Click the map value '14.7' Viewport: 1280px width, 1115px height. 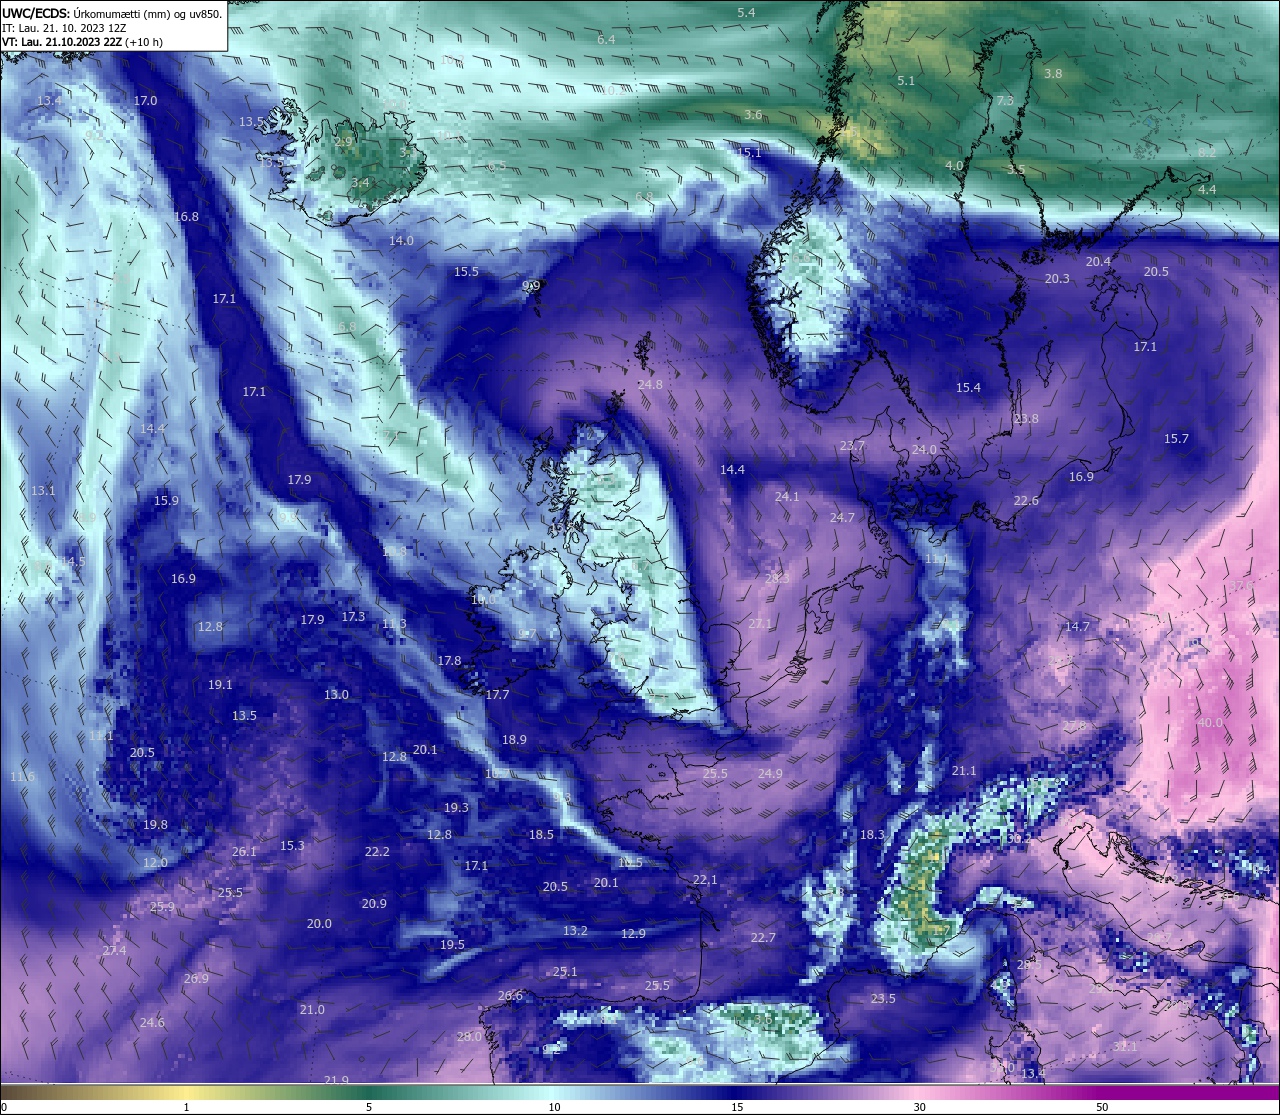(x=1077, y=627)
